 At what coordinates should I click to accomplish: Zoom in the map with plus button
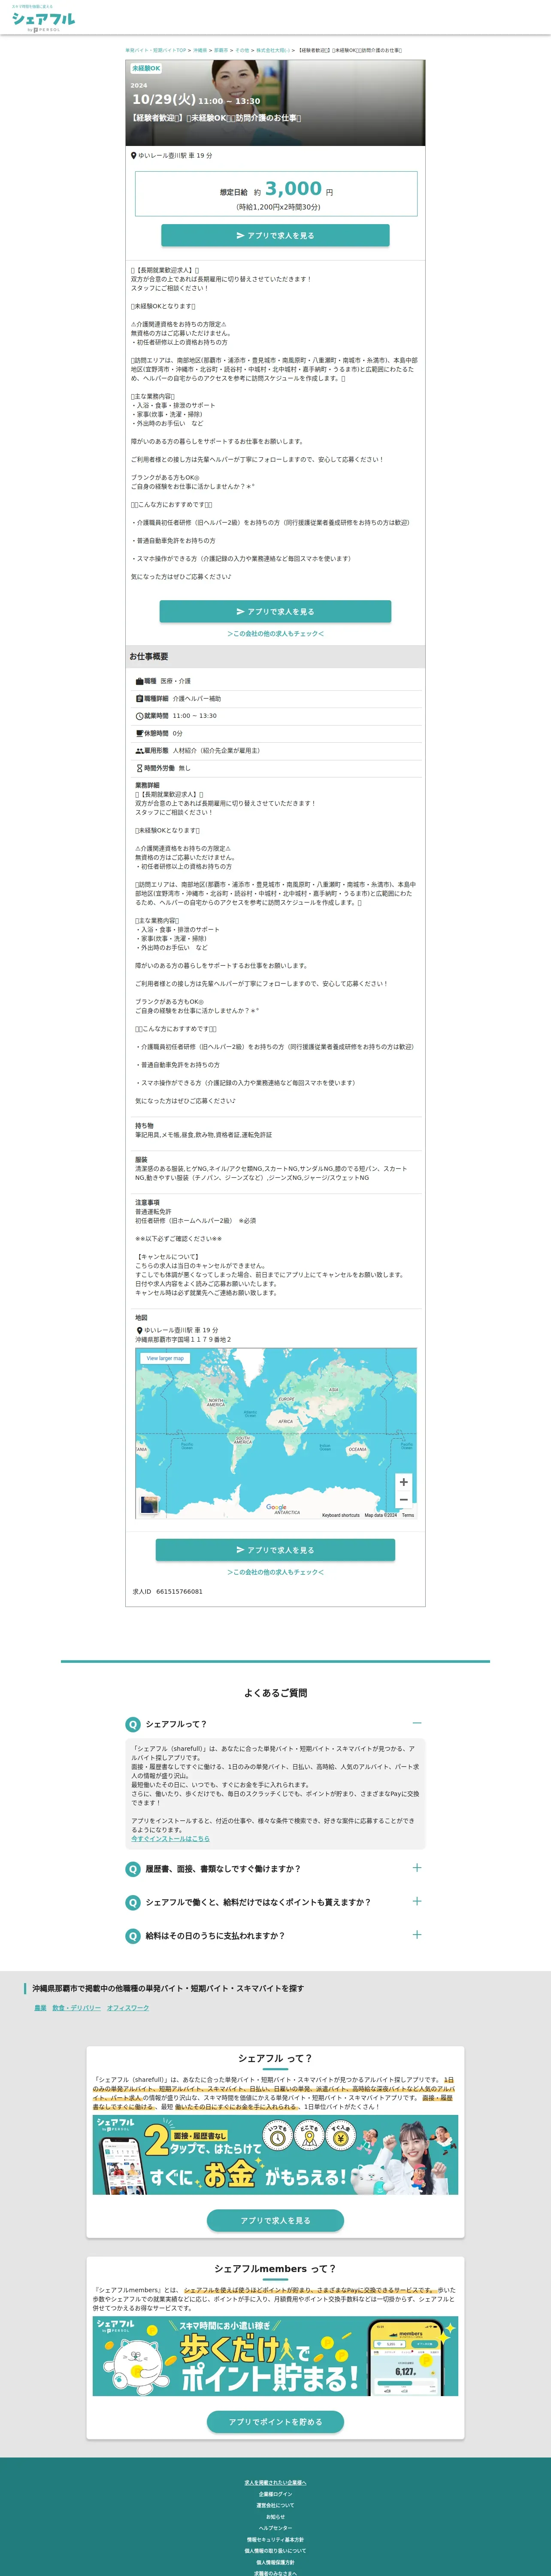click(403, 1482)
